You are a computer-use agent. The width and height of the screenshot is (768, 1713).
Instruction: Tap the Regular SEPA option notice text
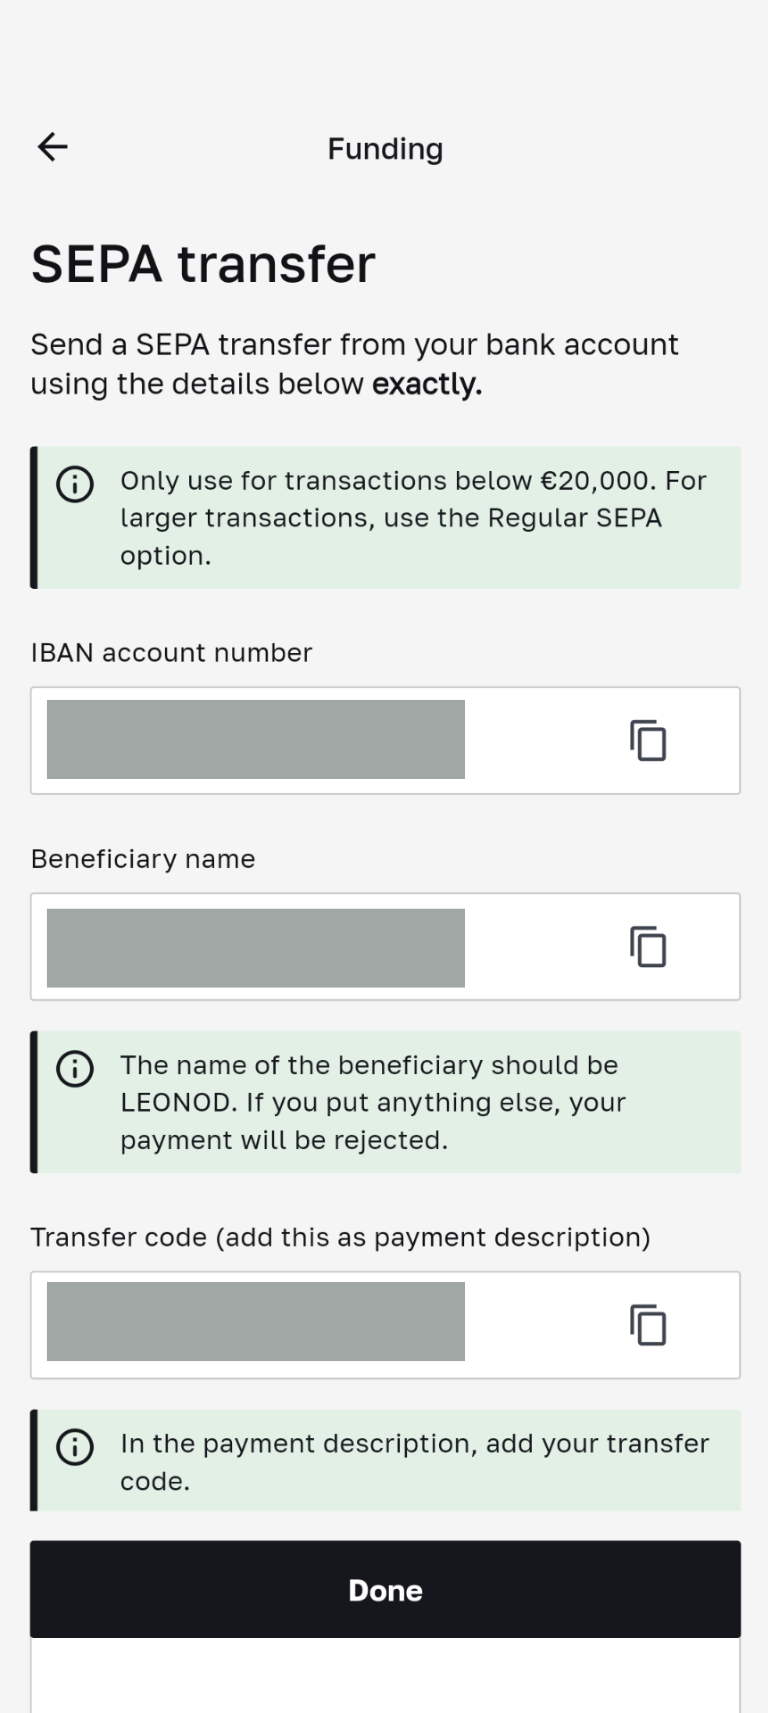point(413,518)
